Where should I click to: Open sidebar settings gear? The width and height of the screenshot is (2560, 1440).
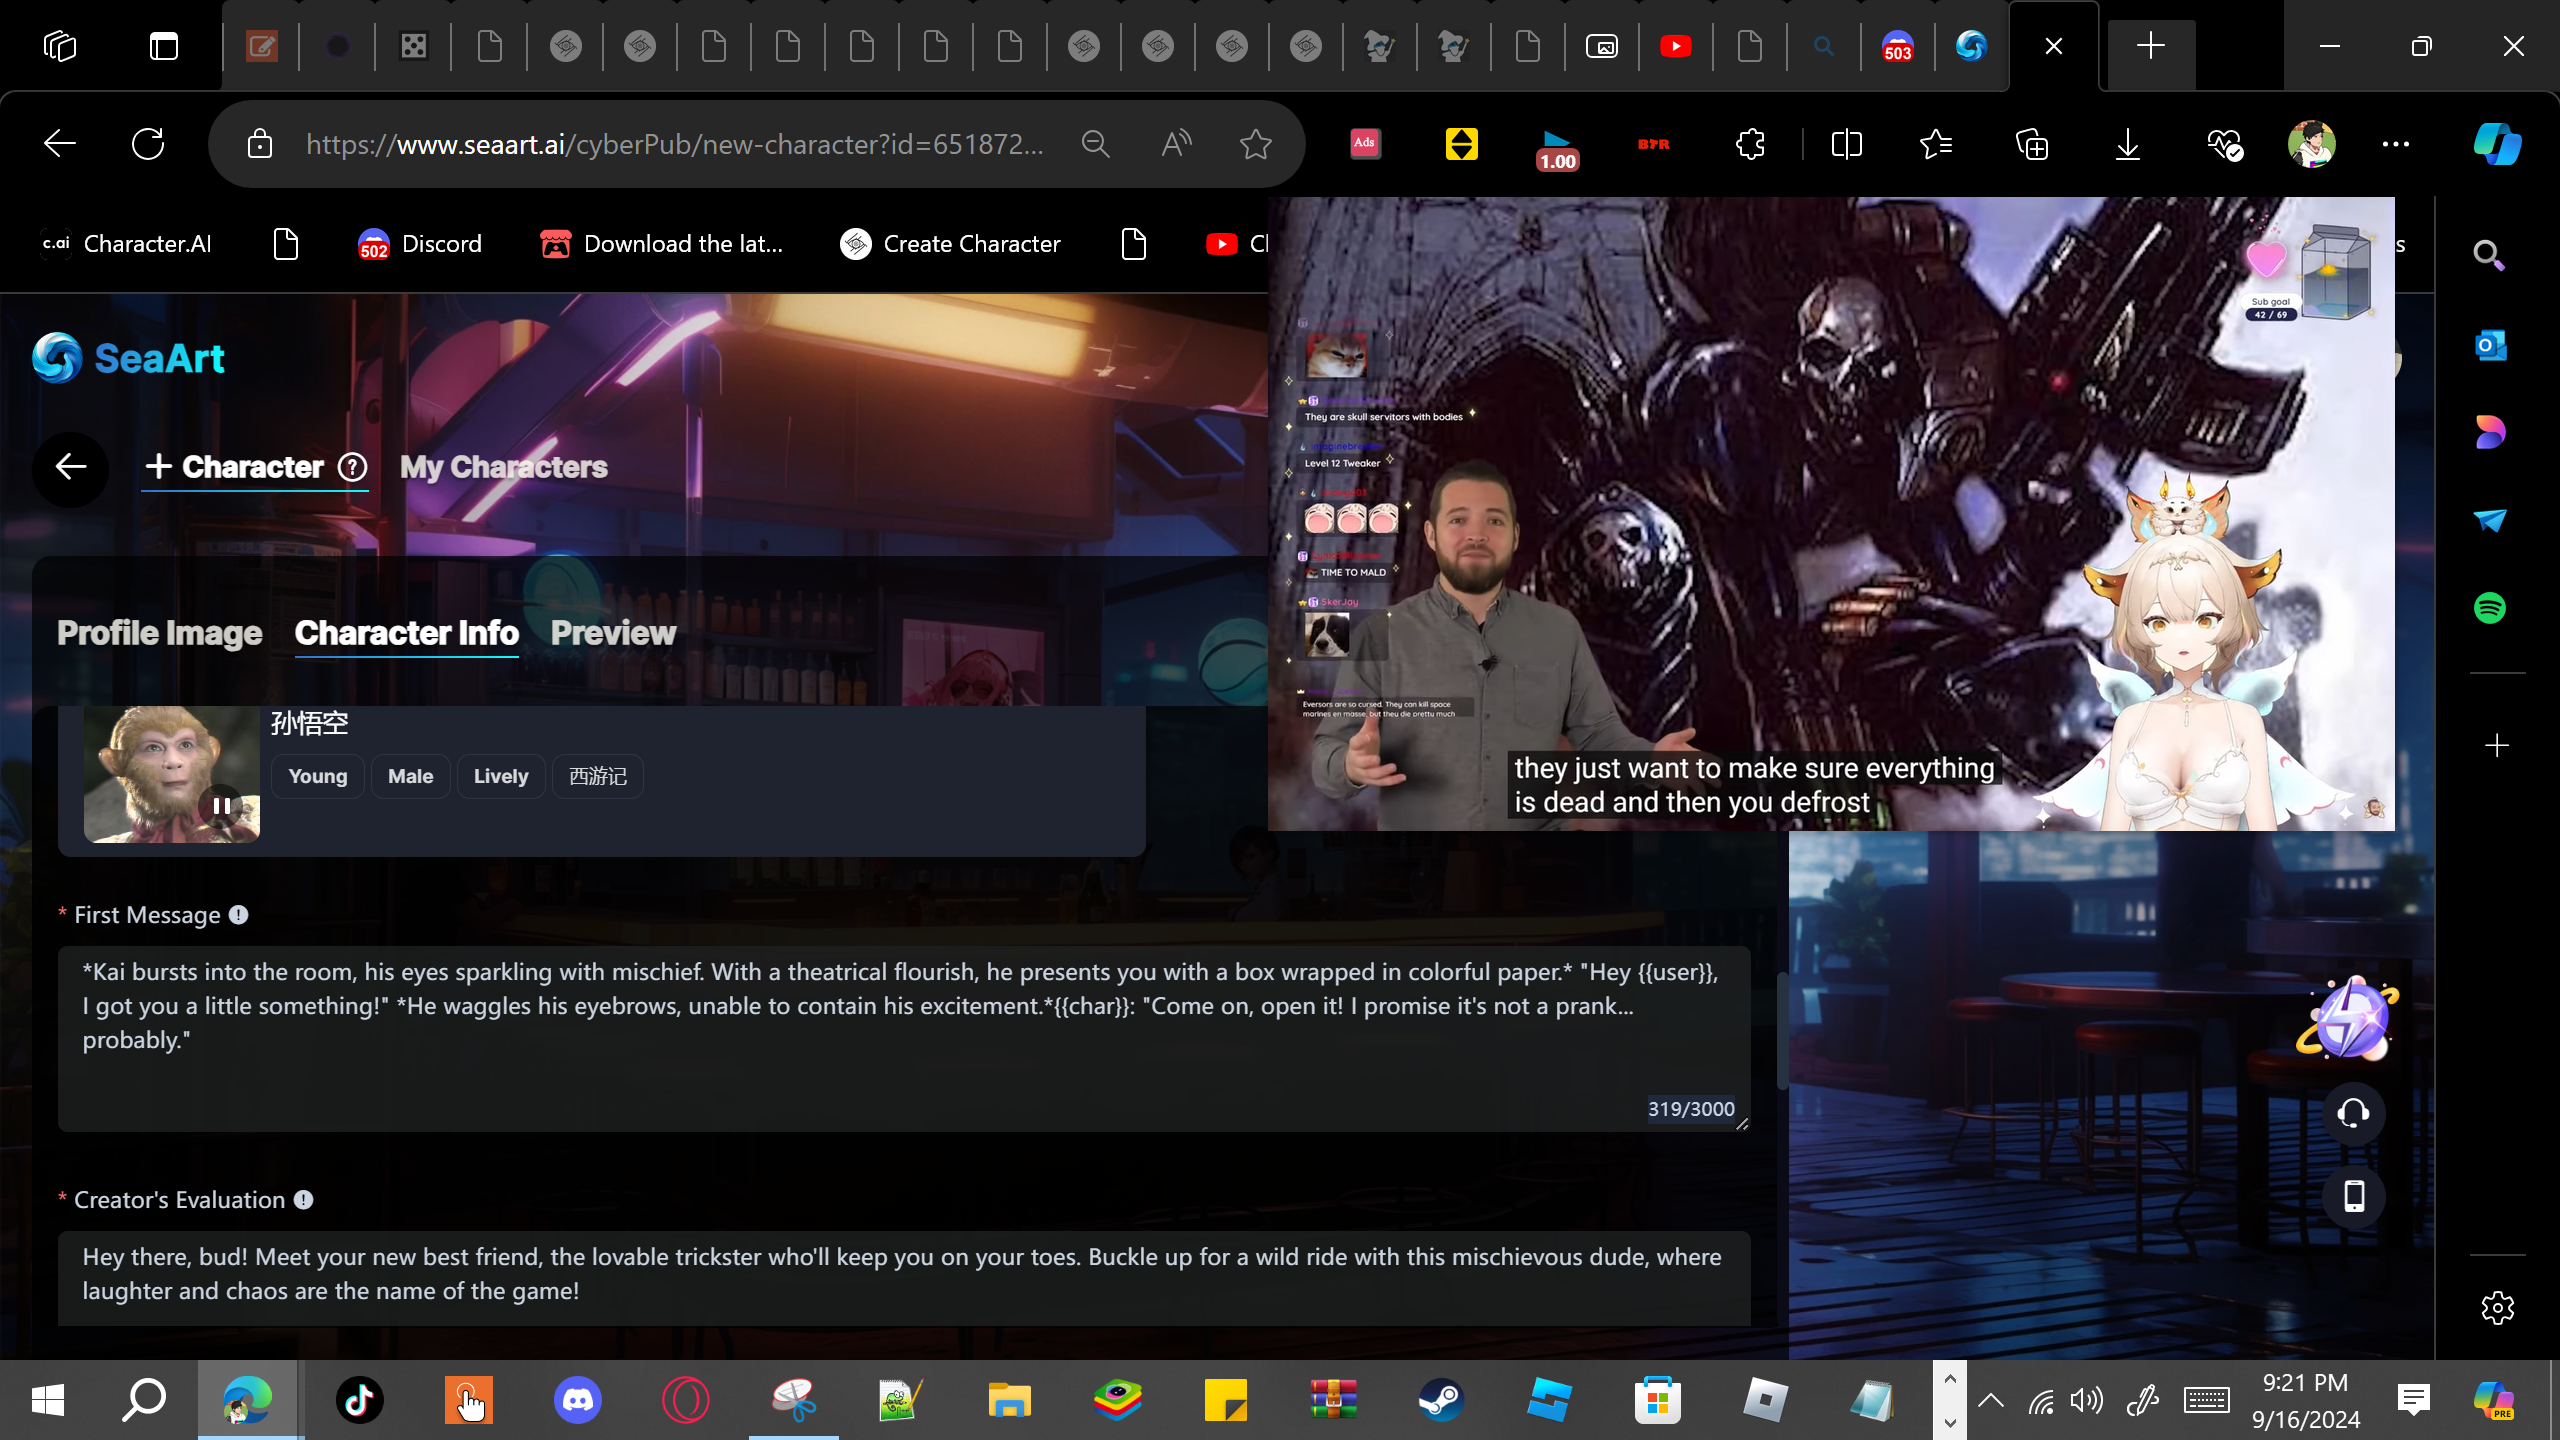click(2497, 1308)
